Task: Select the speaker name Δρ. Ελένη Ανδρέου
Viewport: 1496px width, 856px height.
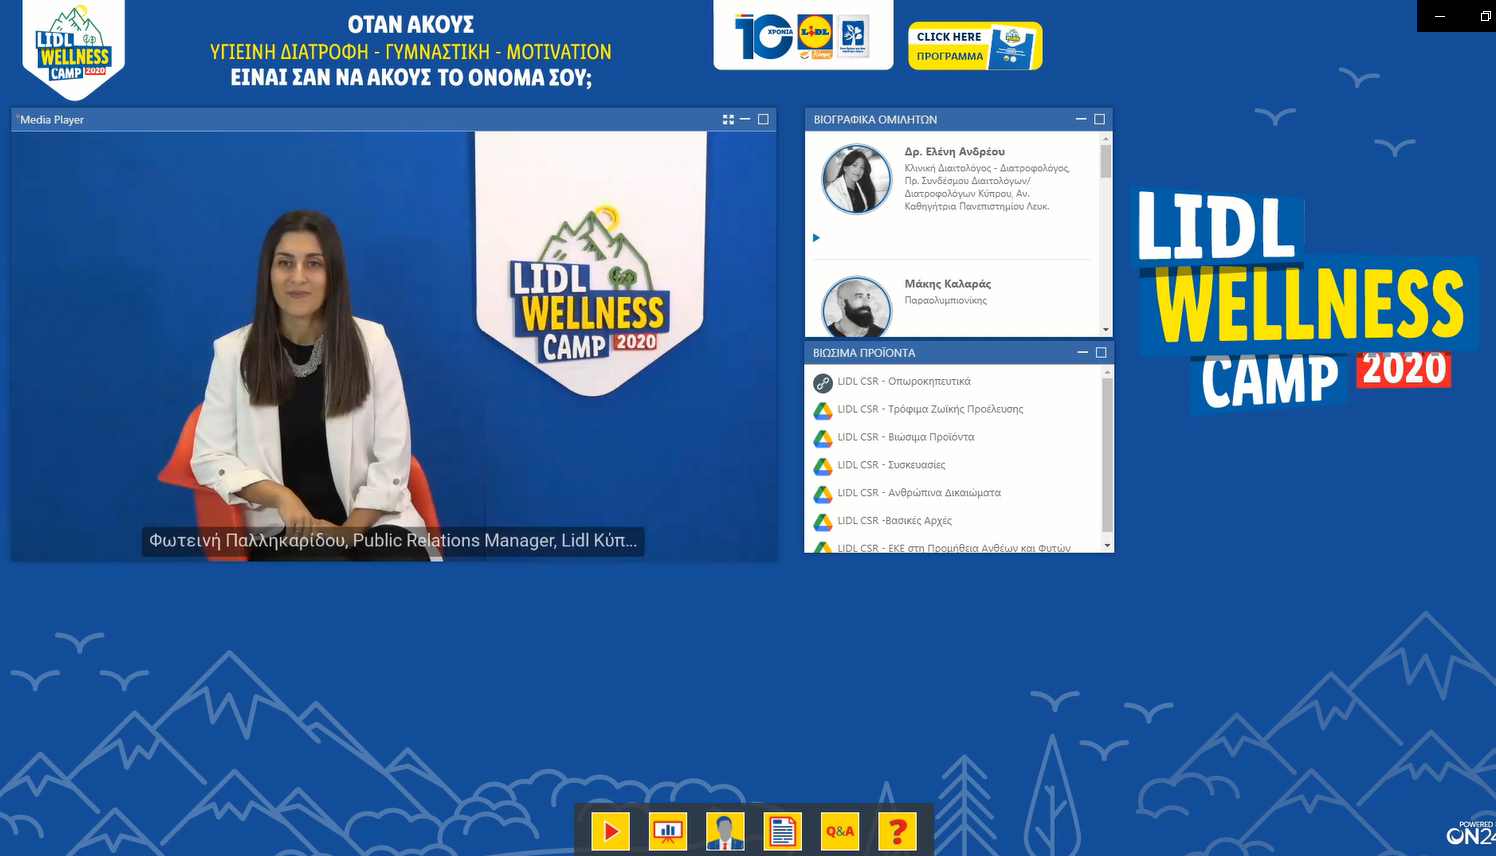Action: tap(955, 152)
